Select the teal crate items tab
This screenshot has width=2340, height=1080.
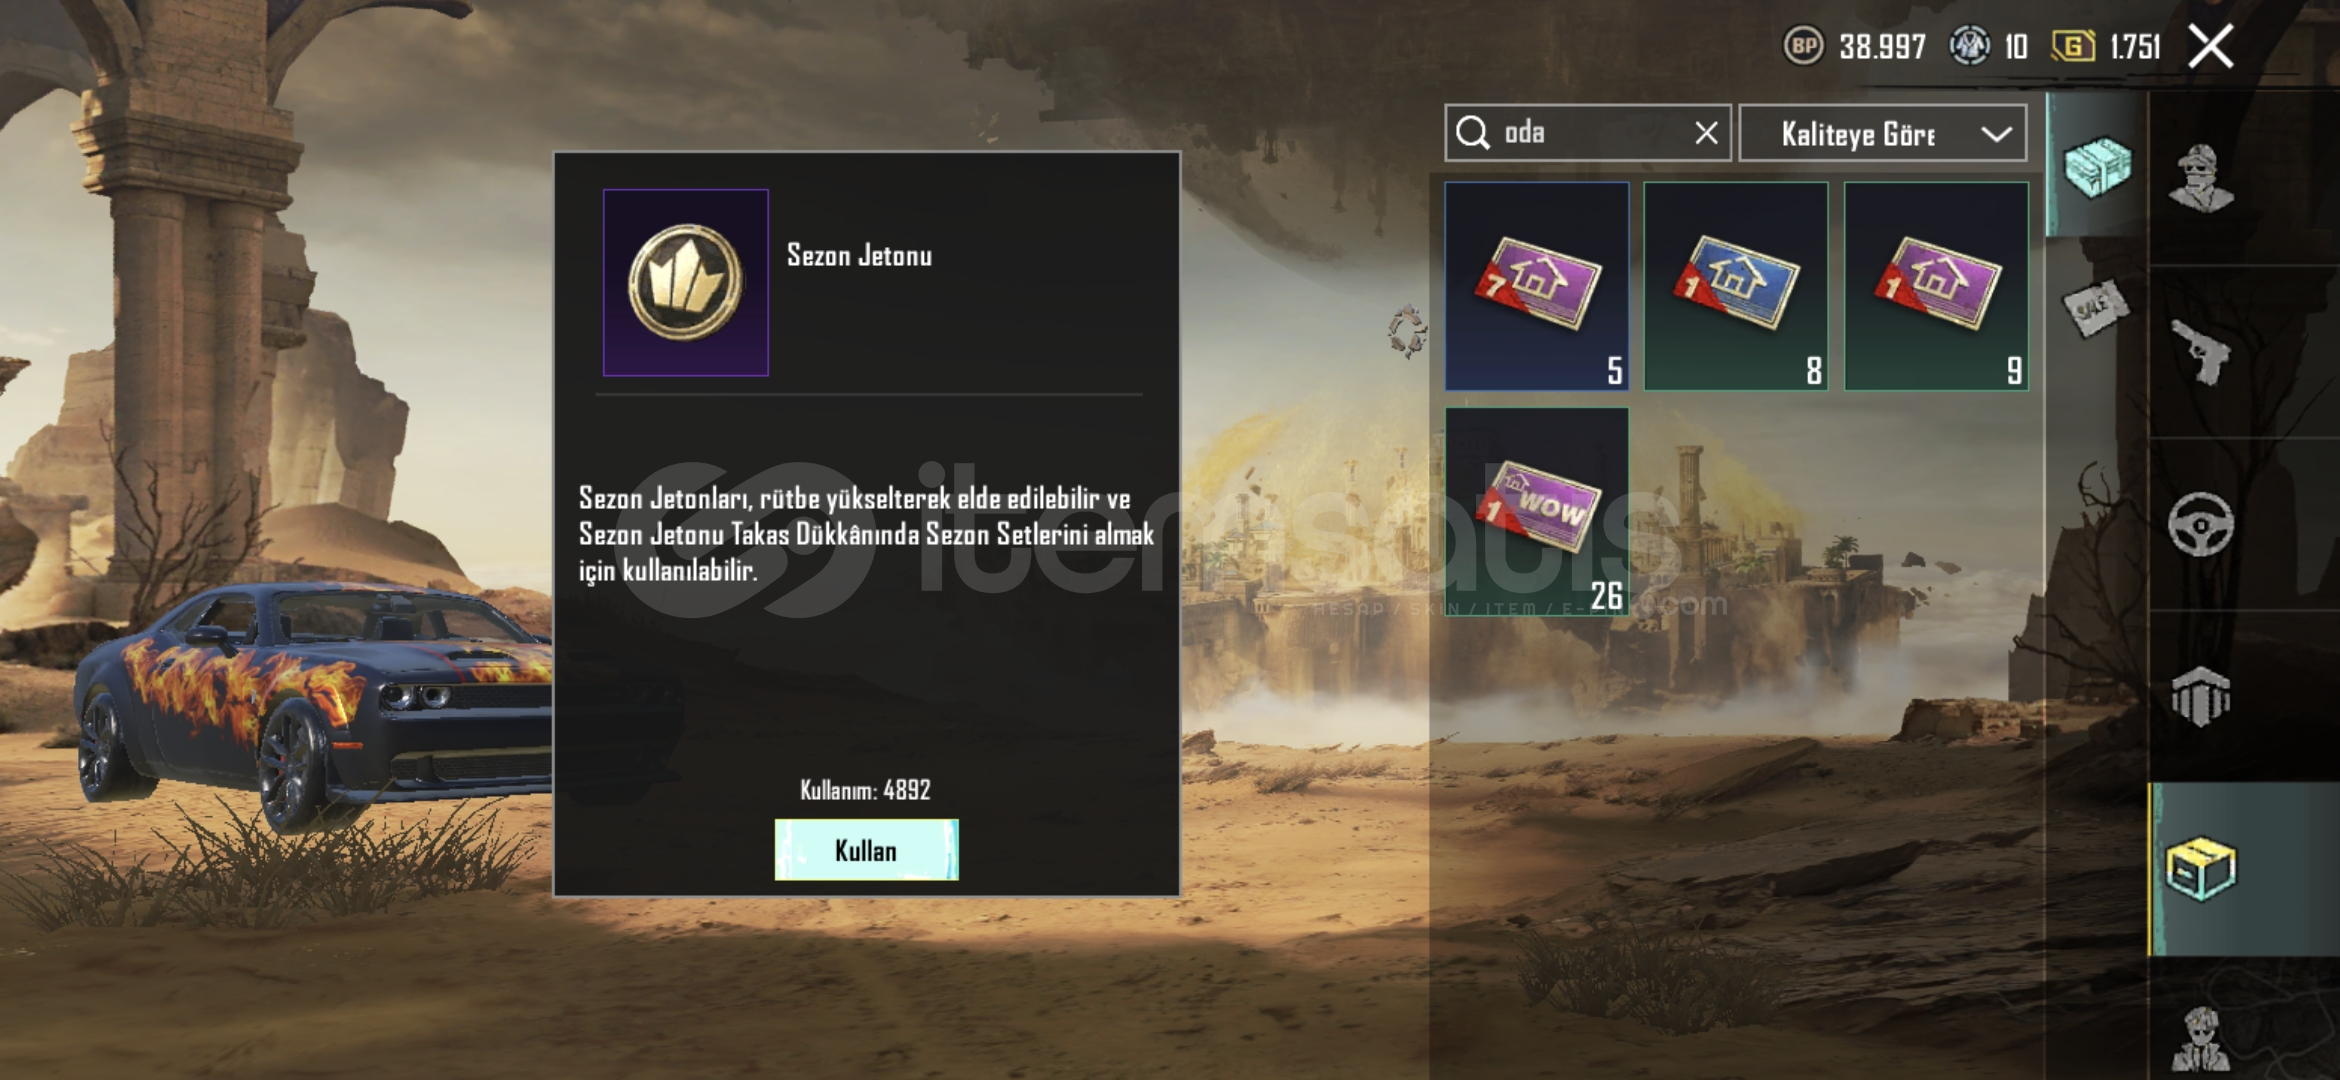[x=2097, y=166]
